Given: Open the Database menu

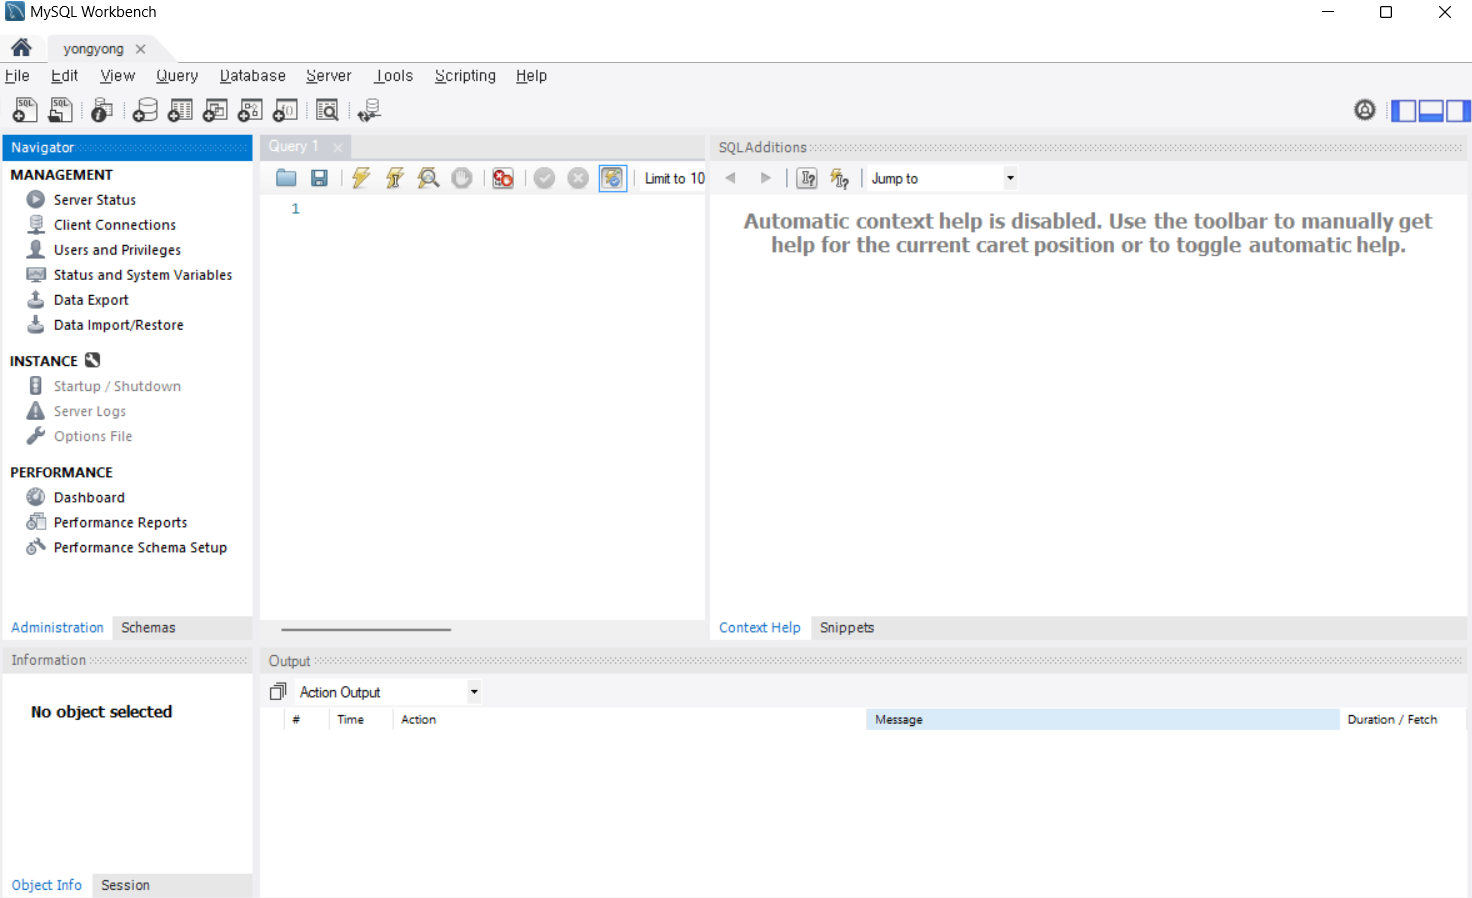Looking at the screenshot, I should pos(253,76).
